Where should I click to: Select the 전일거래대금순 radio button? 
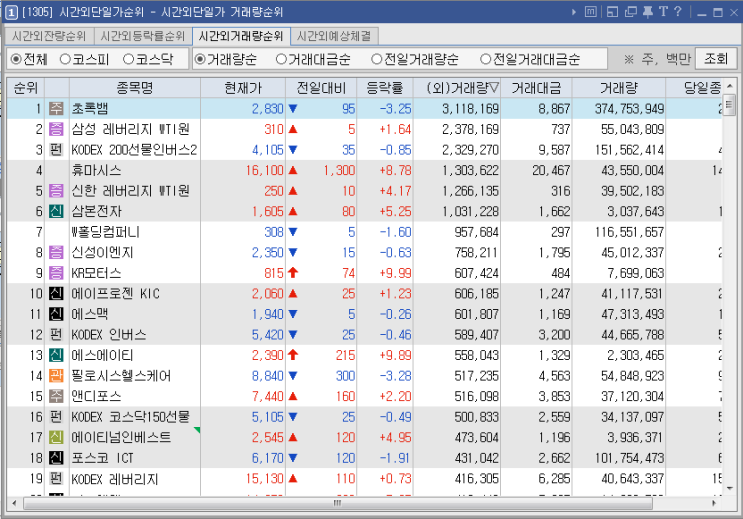tap(486, 59)
